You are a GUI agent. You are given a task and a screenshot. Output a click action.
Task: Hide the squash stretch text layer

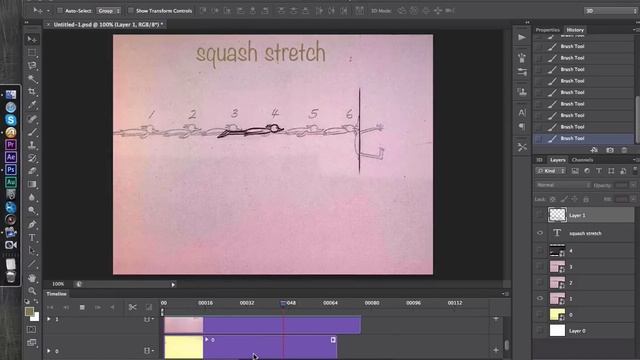[540, 233]
